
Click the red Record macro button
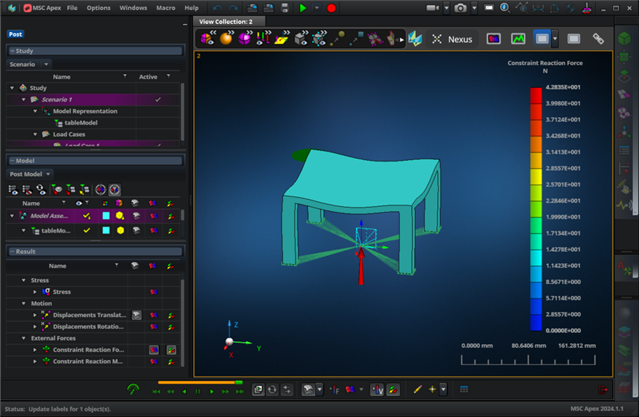coord(331,8)
